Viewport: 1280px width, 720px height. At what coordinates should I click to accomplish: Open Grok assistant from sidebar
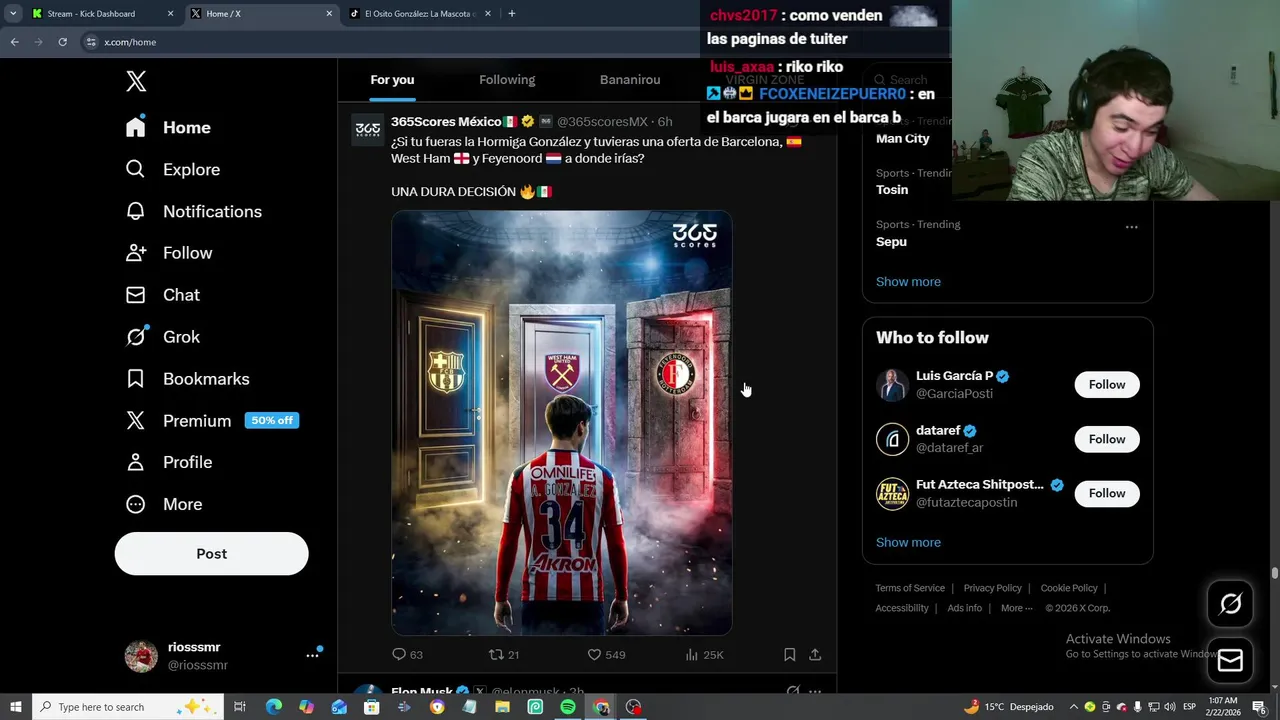162,337
